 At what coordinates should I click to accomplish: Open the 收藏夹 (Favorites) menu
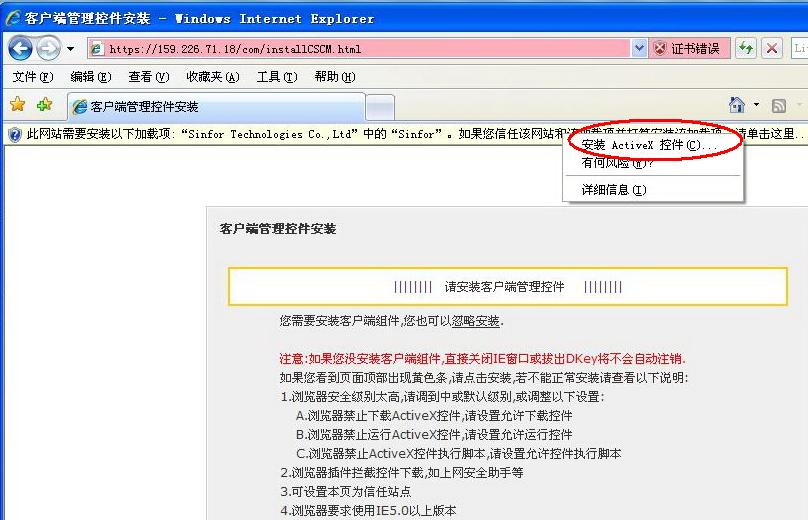212,77
